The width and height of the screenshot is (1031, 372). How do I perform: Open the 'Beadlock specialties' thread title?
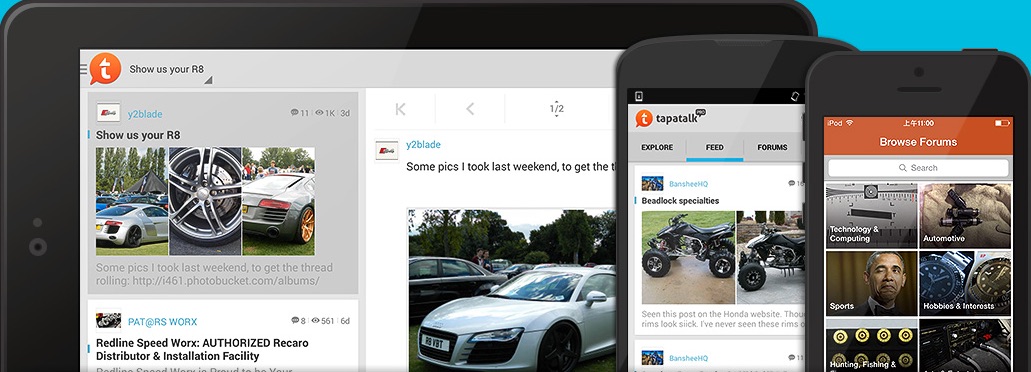[x=681, y=200]
